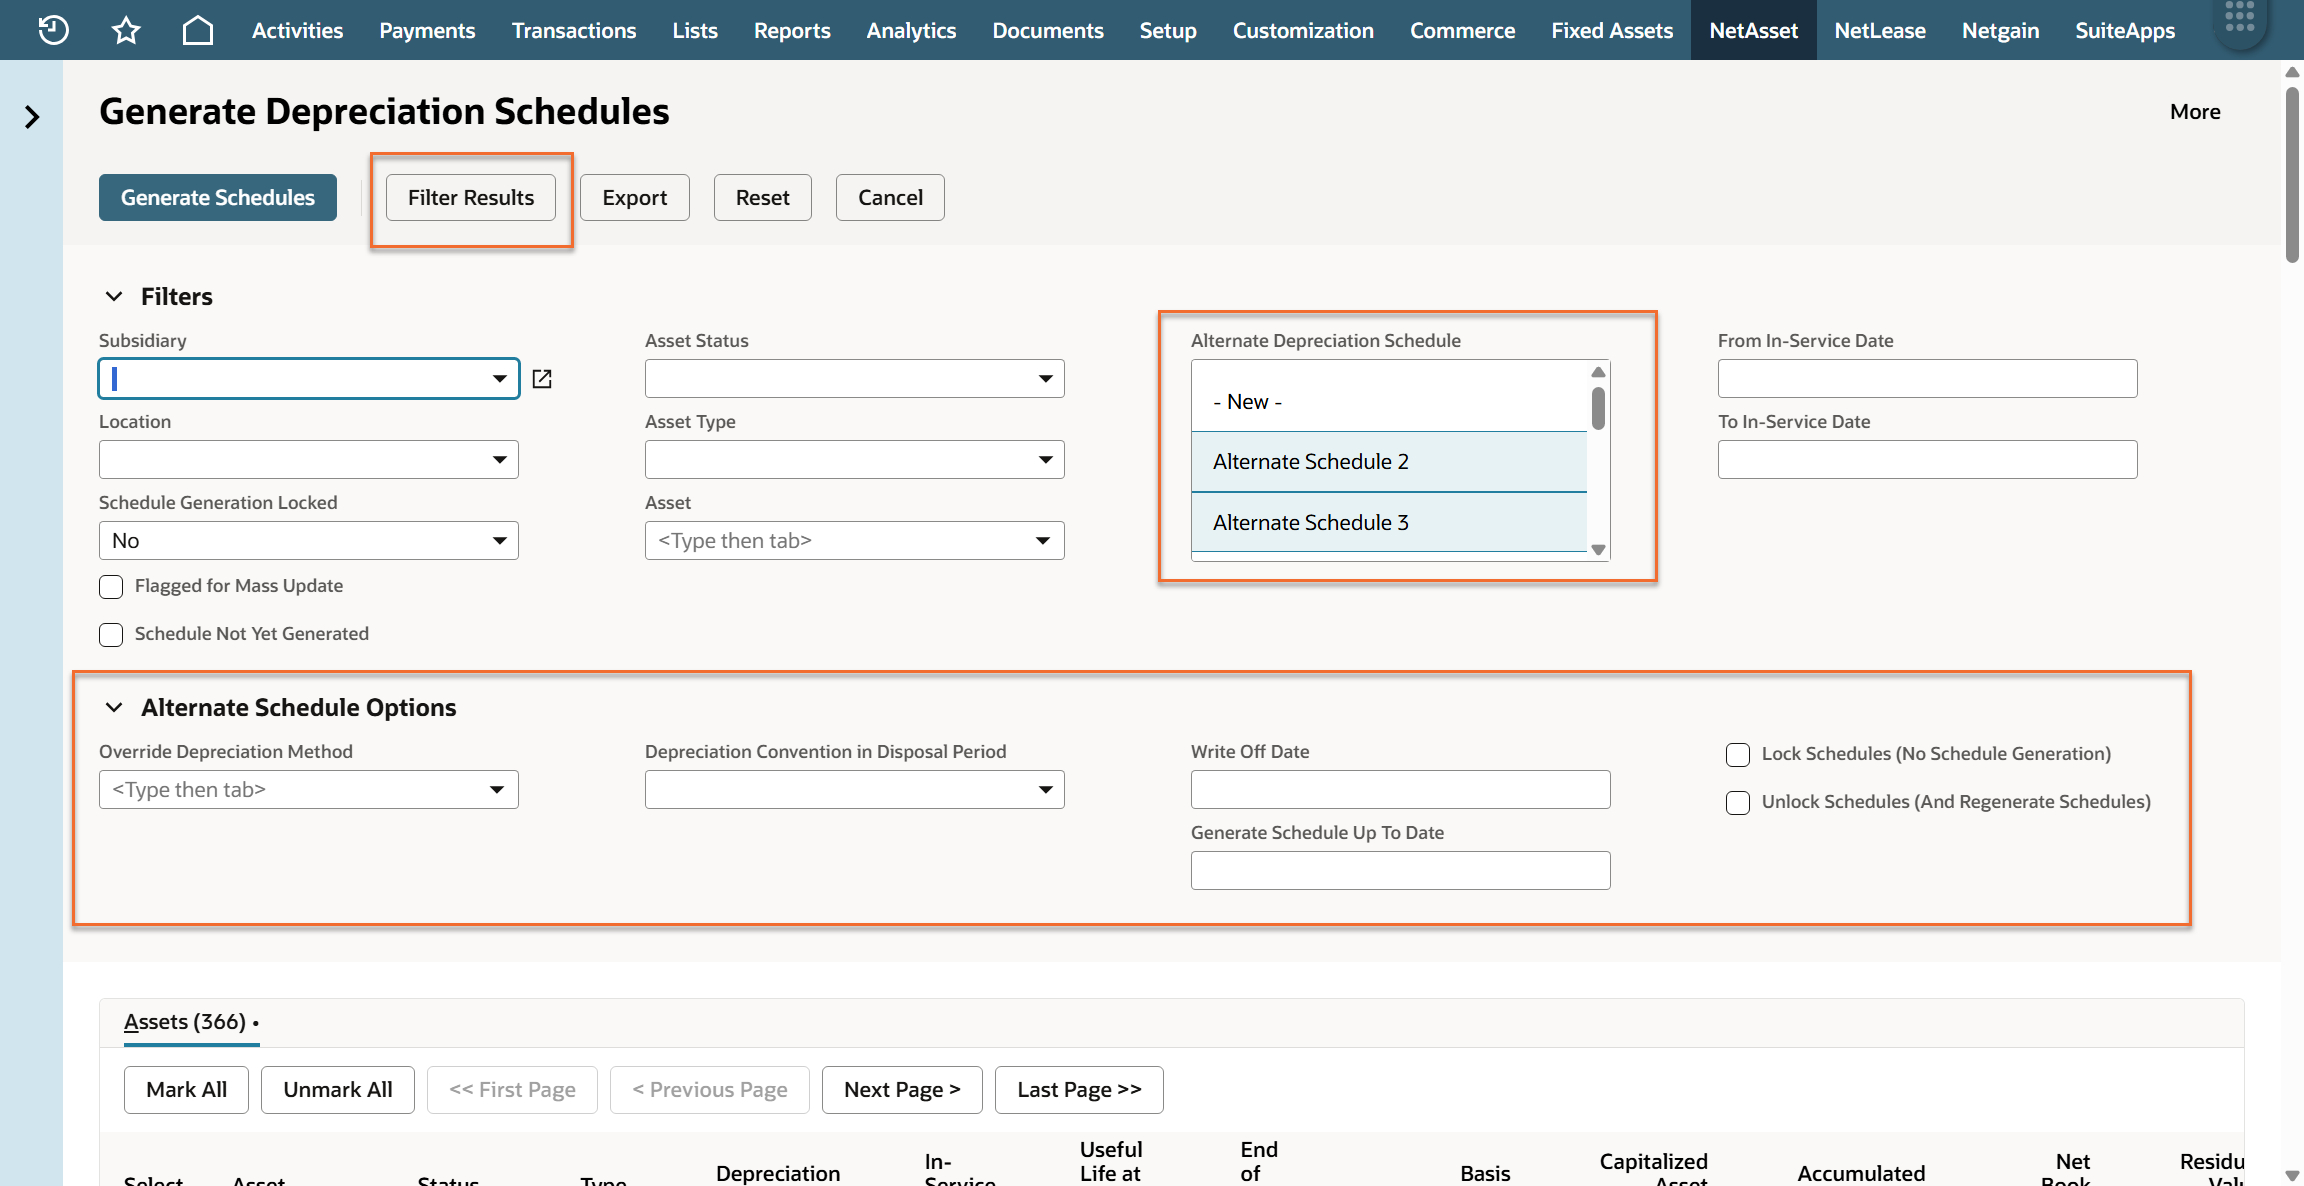Expand the left sidebar arrow
This screenshot has width=2304, height=1186.
click(x=32, y=117)
